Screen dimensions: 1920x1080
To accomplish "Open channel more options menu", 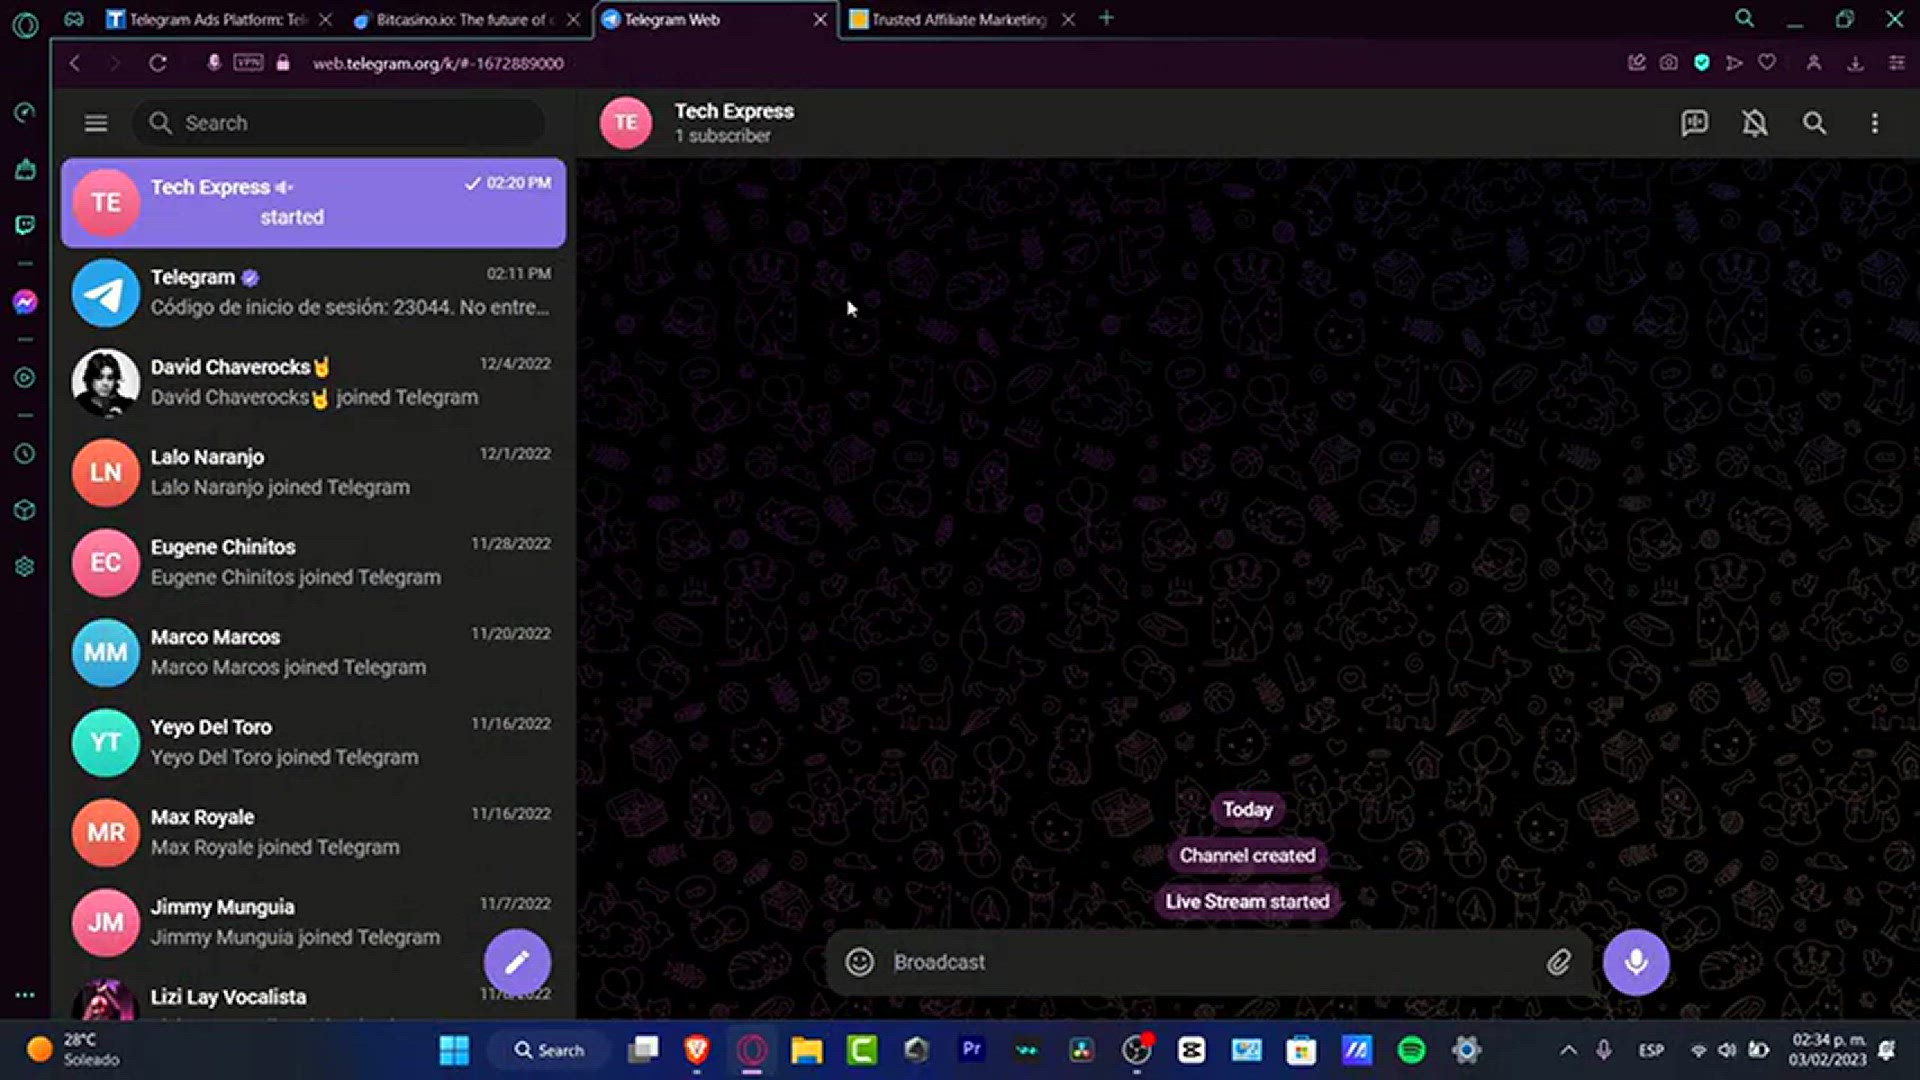I will tap(1874, 123).
